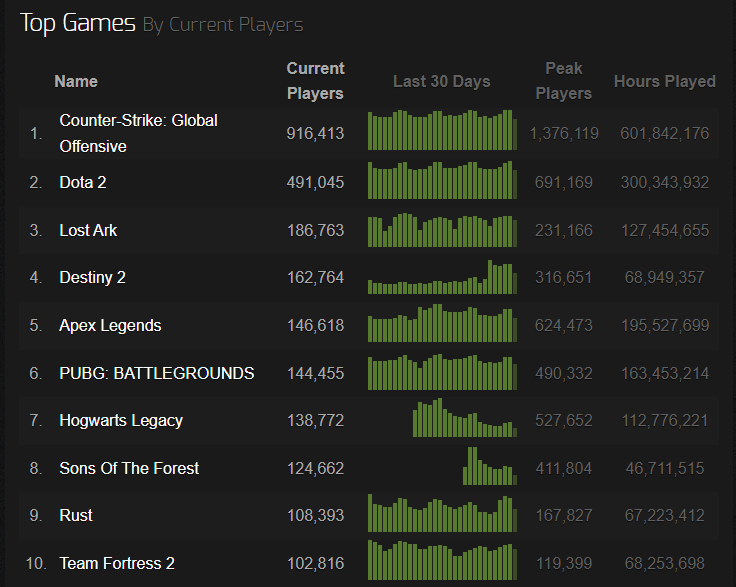Open the PUBG: BATTLEGROUNDS game link
The height and width of the screenshot is (587, 736).
157,373
